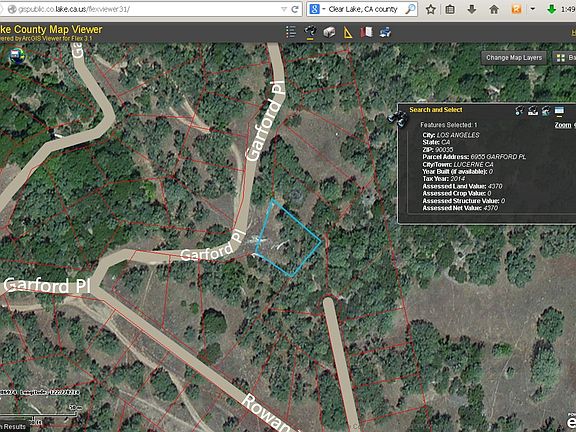Click the binoculars icon on Search panel
576x432 pixels.
tap(398, 119)
